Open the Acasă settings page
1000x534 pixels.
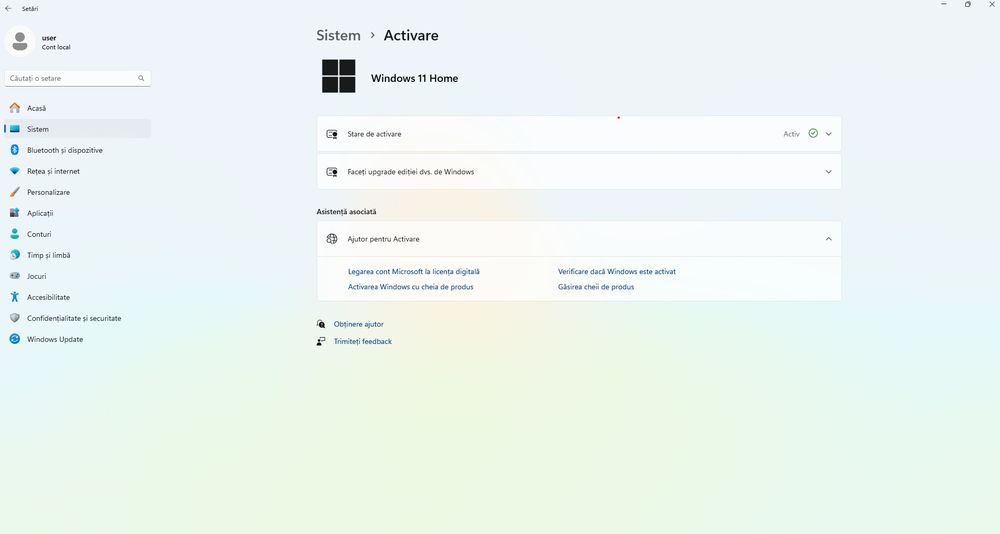(78, 108)
